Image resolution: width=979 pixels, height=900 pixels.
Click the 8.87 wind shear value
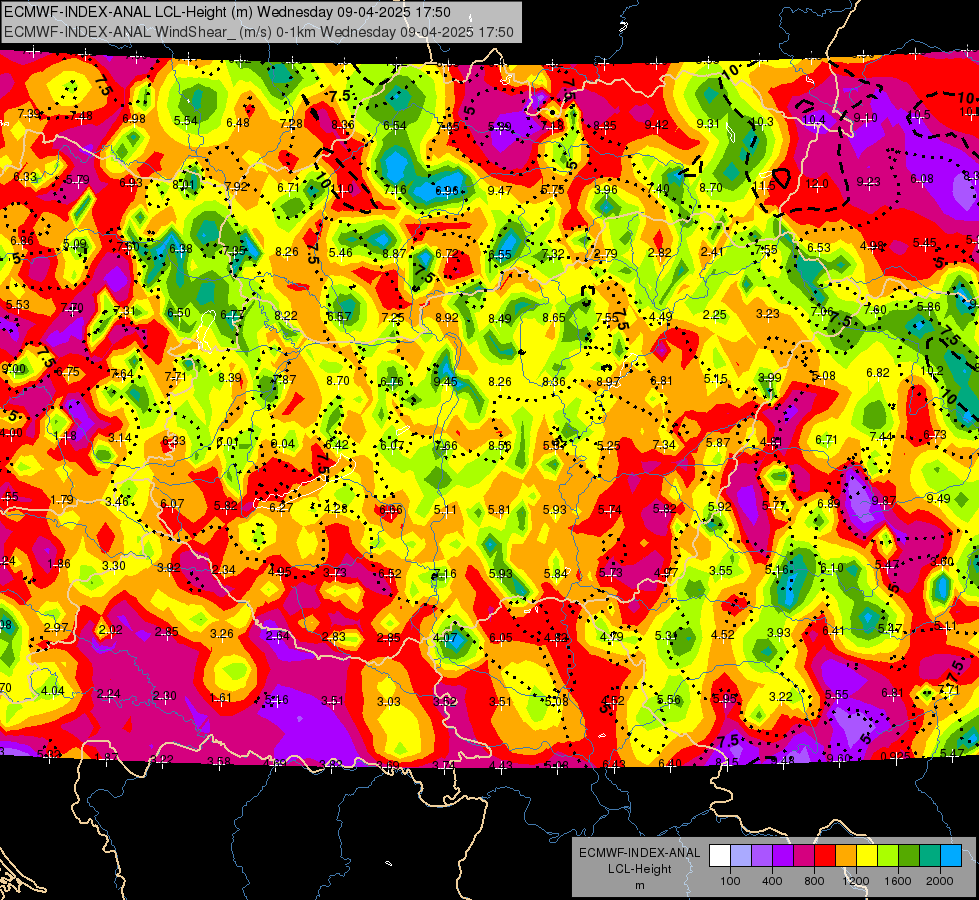(395, 253)
